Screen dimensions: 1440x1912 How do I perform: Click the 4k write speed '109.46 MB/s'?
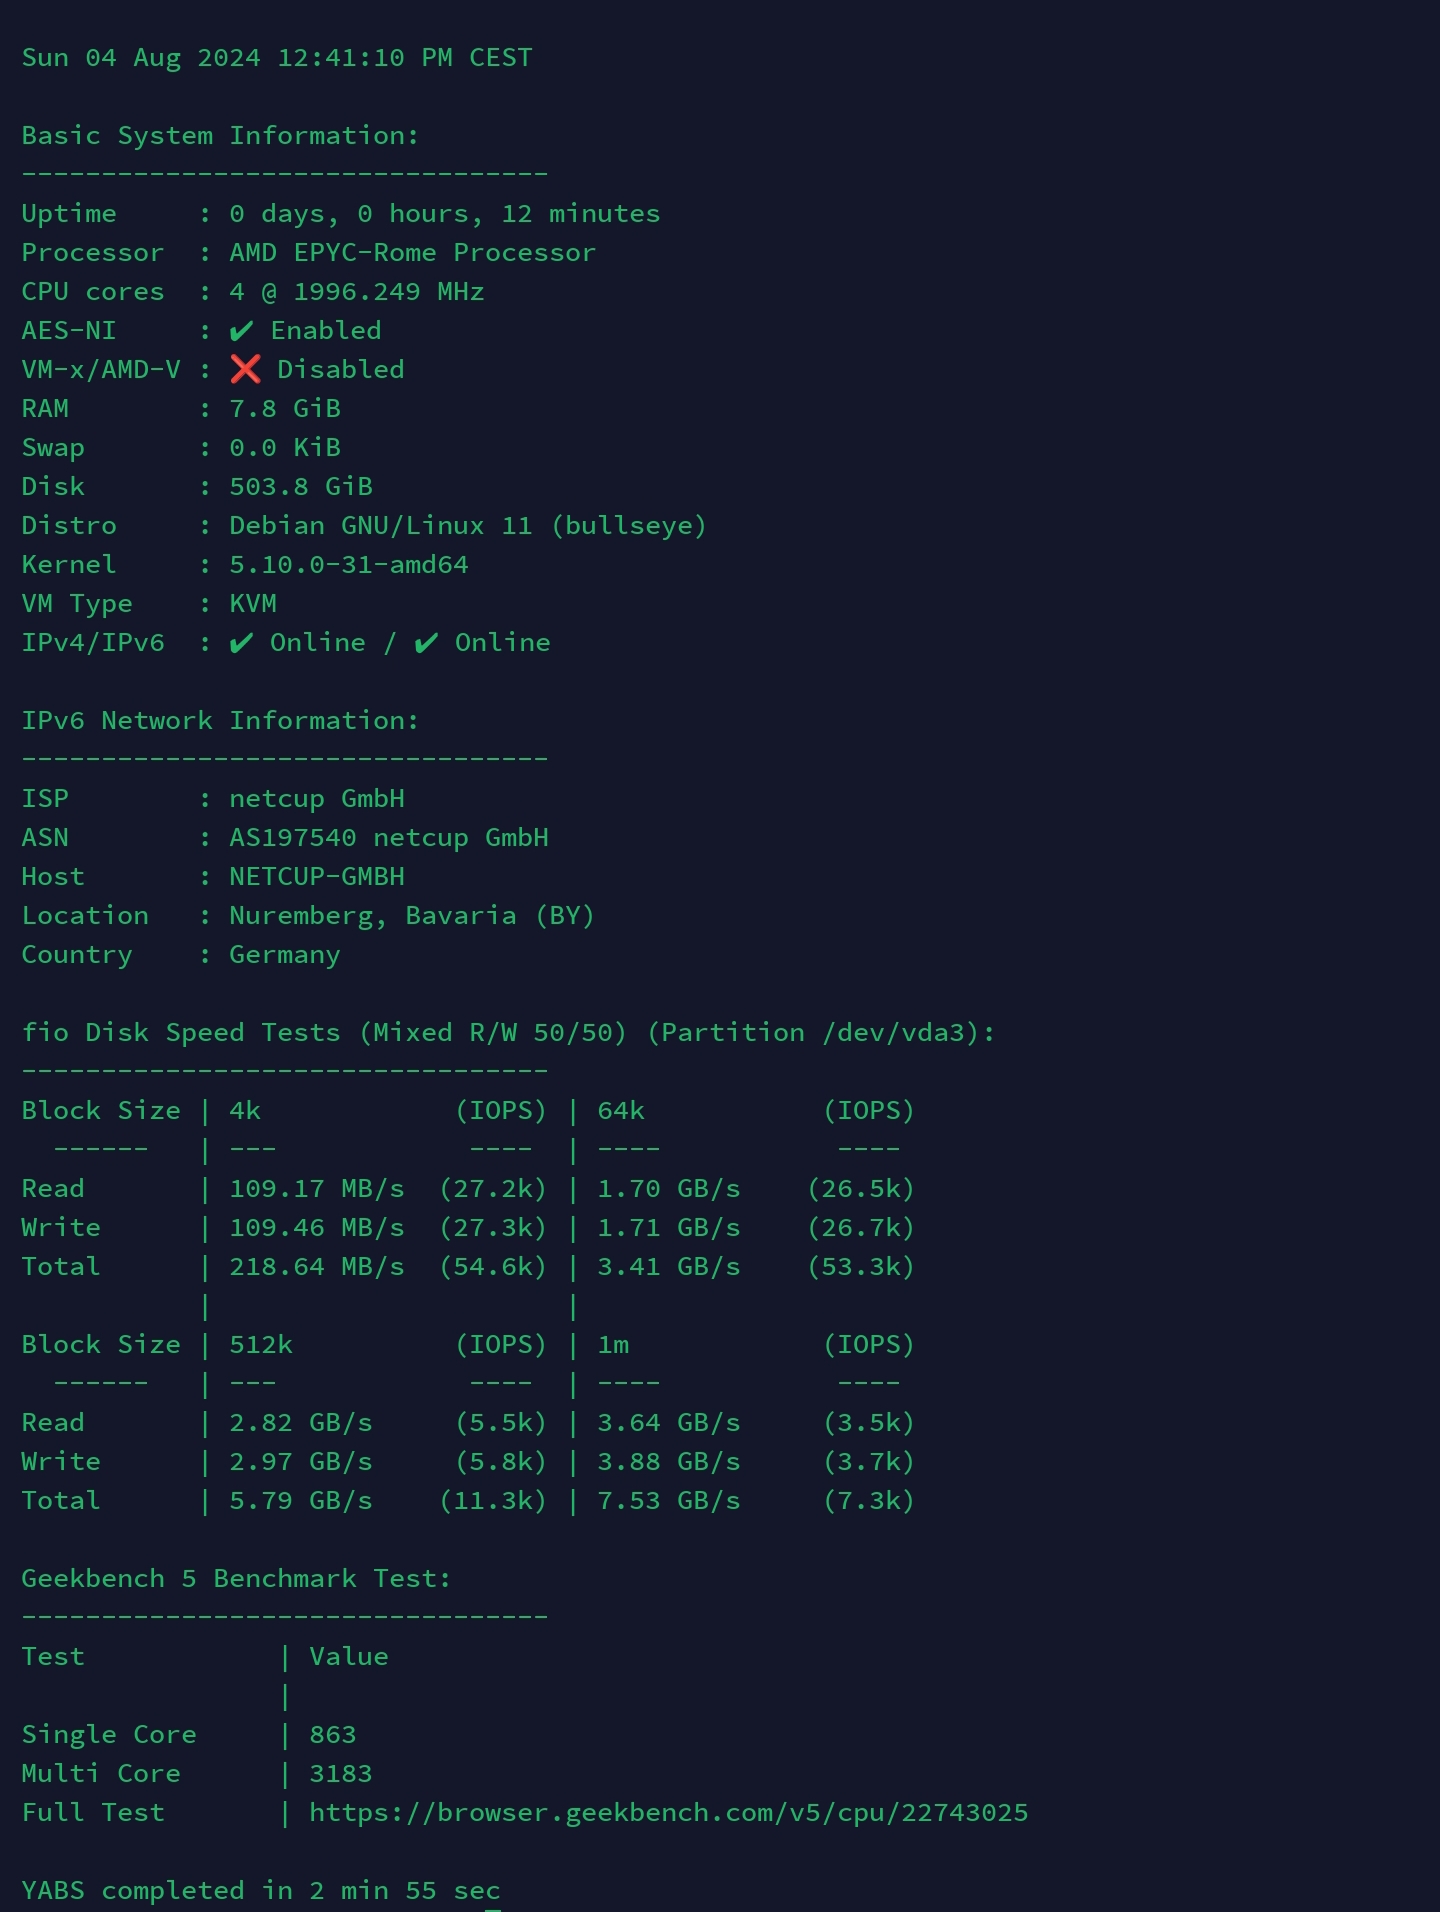tap(317, 1228)
